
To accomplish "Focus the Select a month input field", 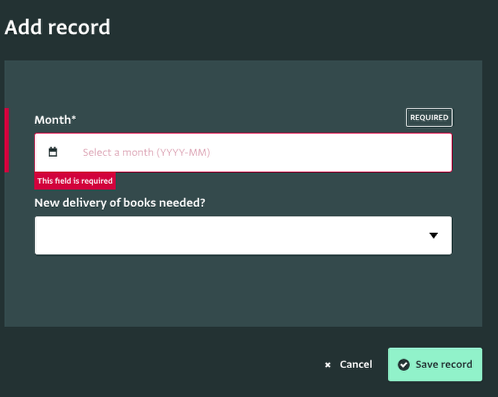I will (243, 153).
